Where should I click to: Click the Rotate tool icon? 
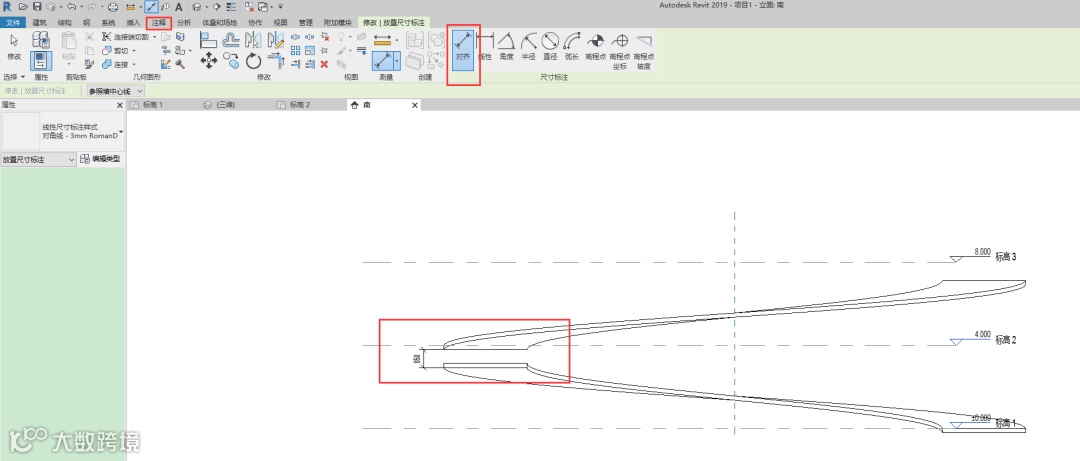tap(253, 61)
